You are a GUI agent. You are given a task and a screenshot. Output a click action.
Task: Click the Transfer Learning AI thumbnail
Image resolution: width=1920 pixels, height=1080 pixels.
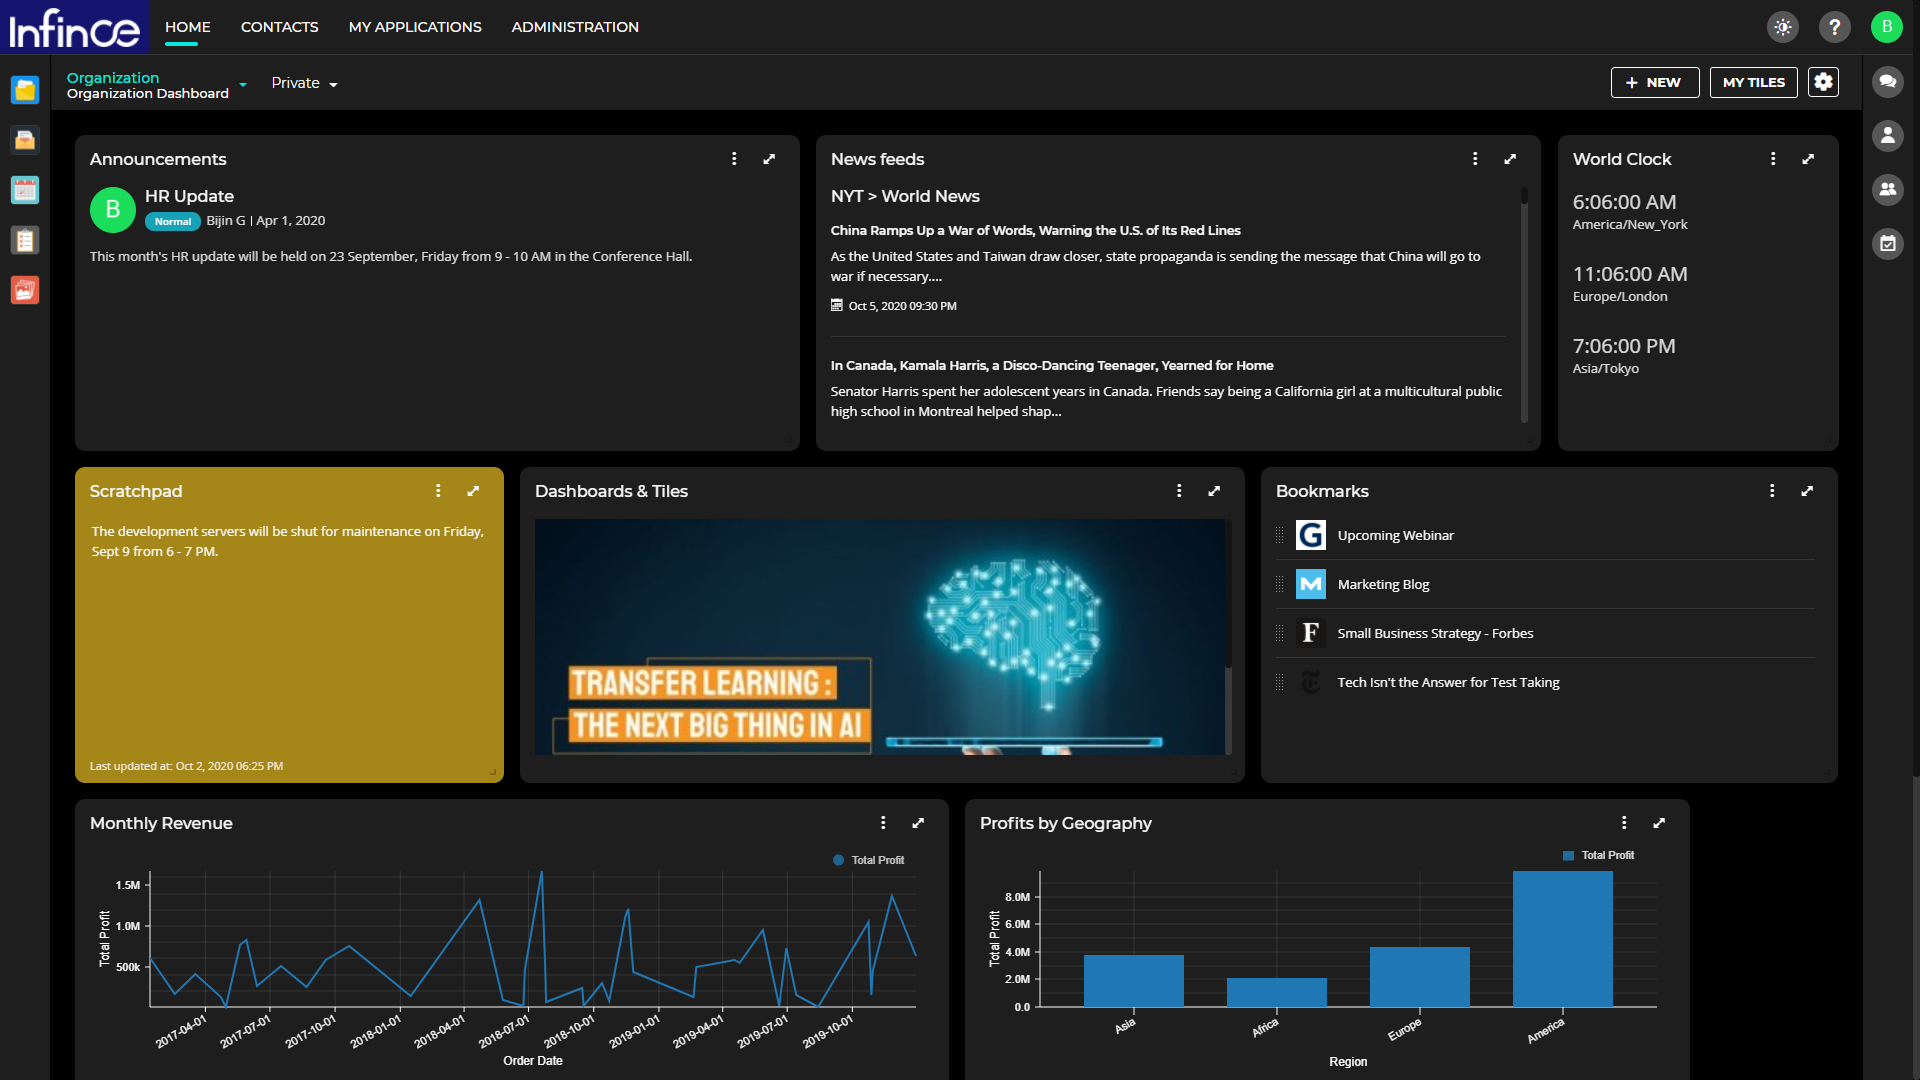point(880,637)
